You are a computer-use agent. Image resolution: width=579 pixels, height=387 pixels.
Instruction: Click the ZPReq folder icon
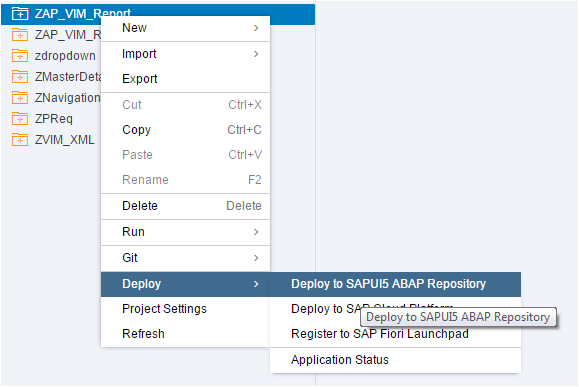(x=20, y=119)
